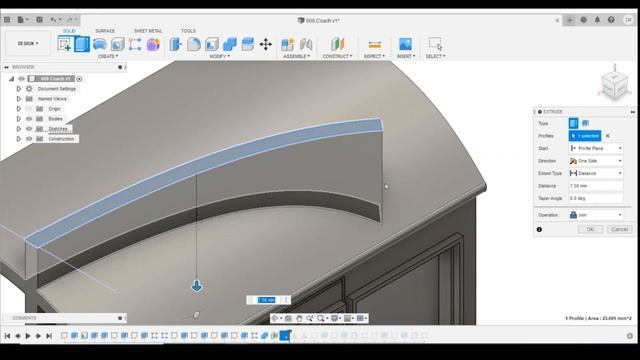Open the Help question mark icon

point(611,20)
